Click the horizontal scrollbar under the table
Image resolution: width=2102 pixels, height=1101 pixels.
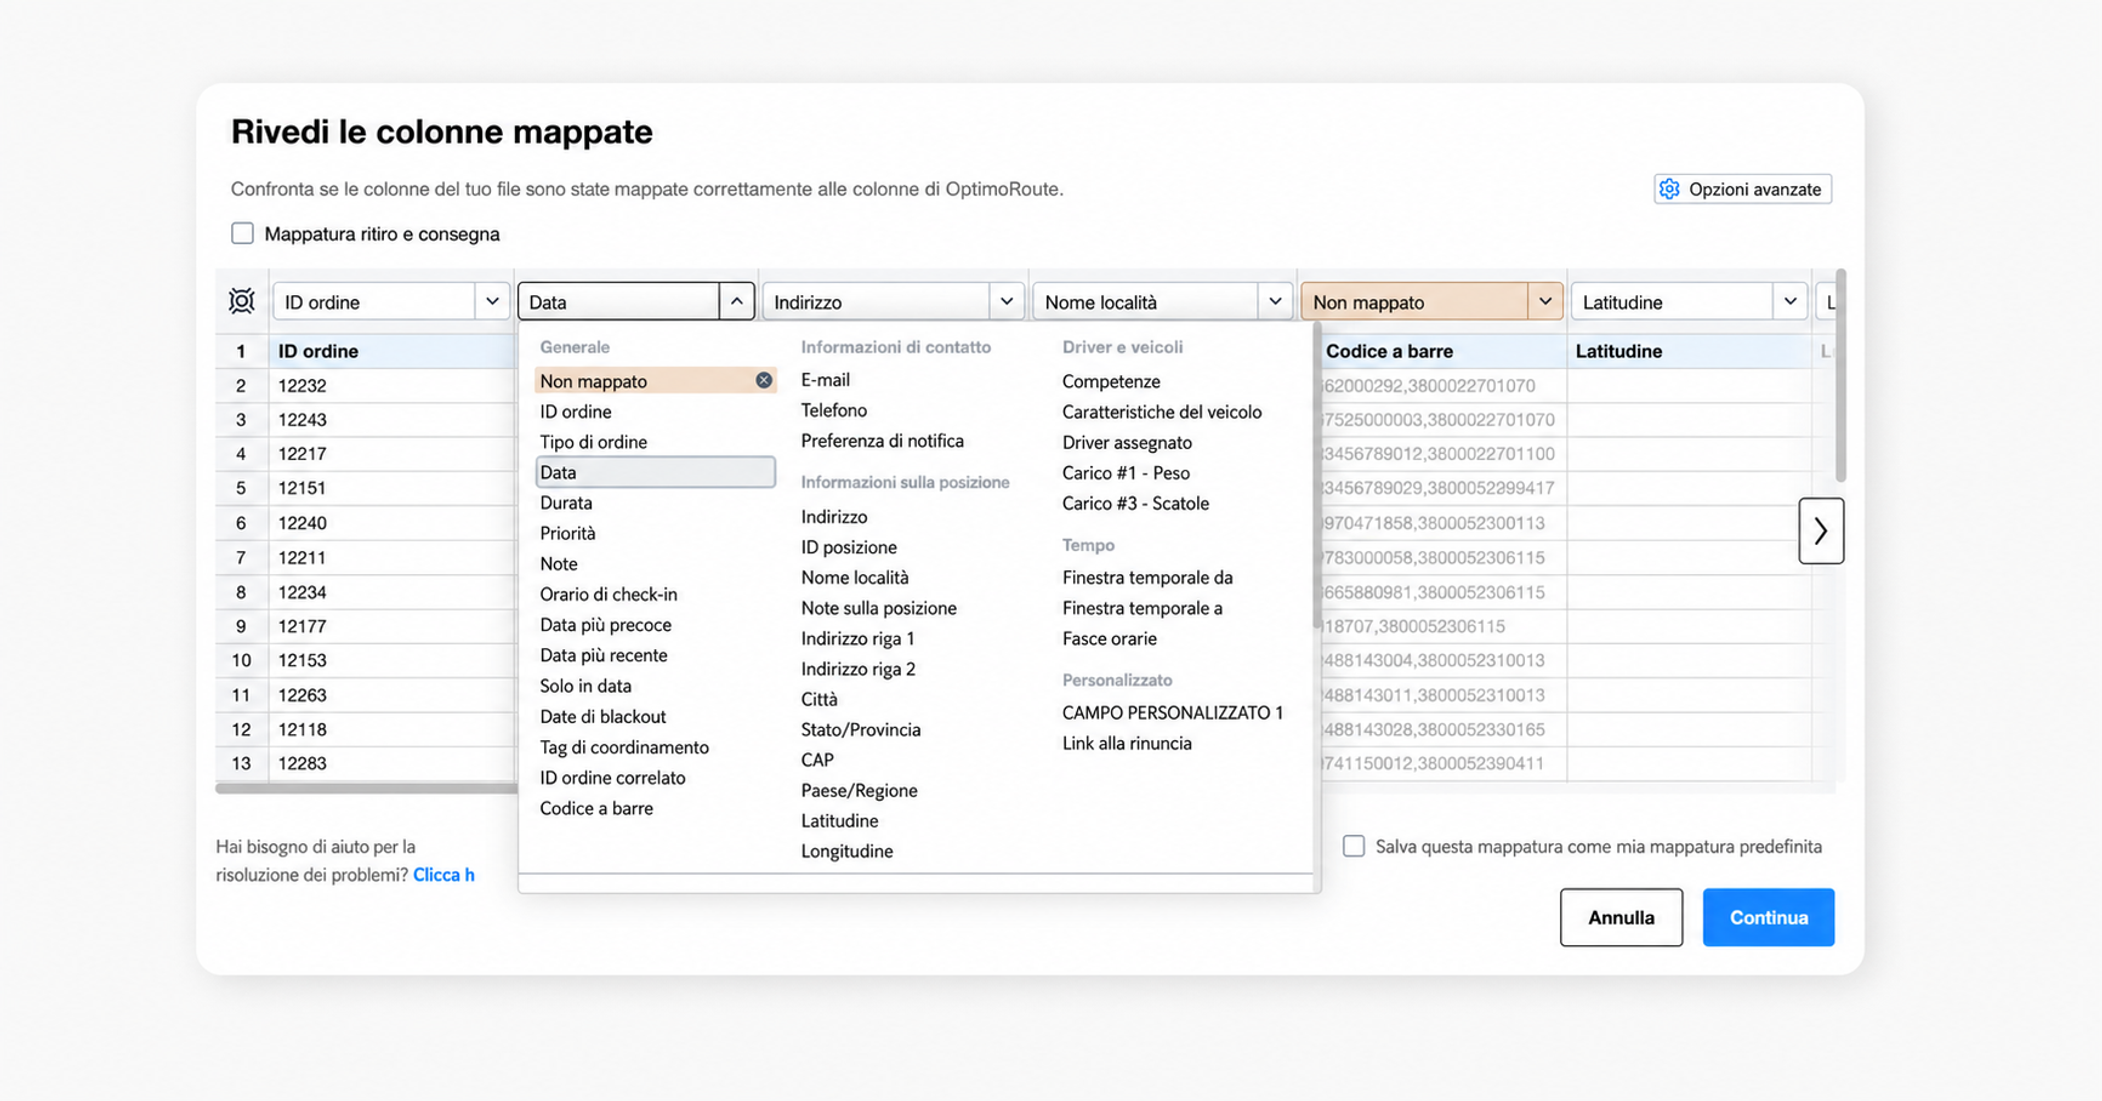pos(366,788)
